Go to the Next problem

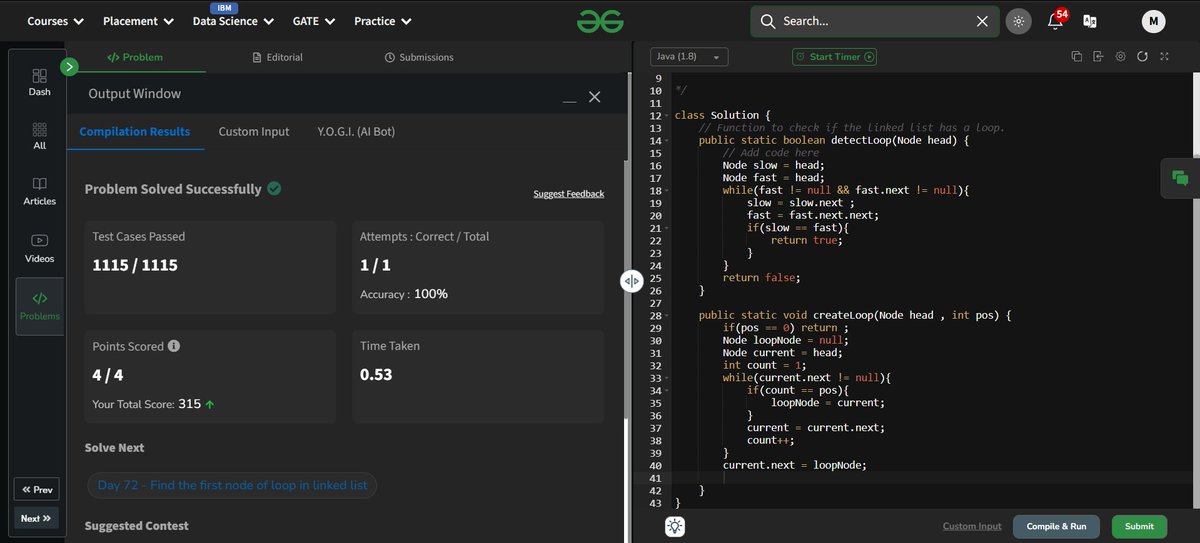pyautogui.click(x=36, y=518)
